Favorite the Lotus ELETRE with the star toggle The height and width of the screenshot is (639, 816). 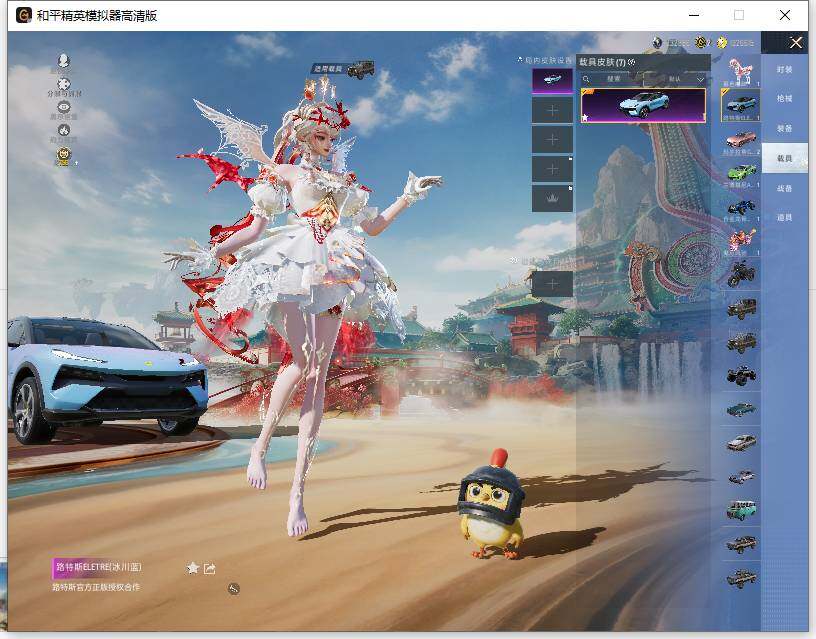click(192, 568)
